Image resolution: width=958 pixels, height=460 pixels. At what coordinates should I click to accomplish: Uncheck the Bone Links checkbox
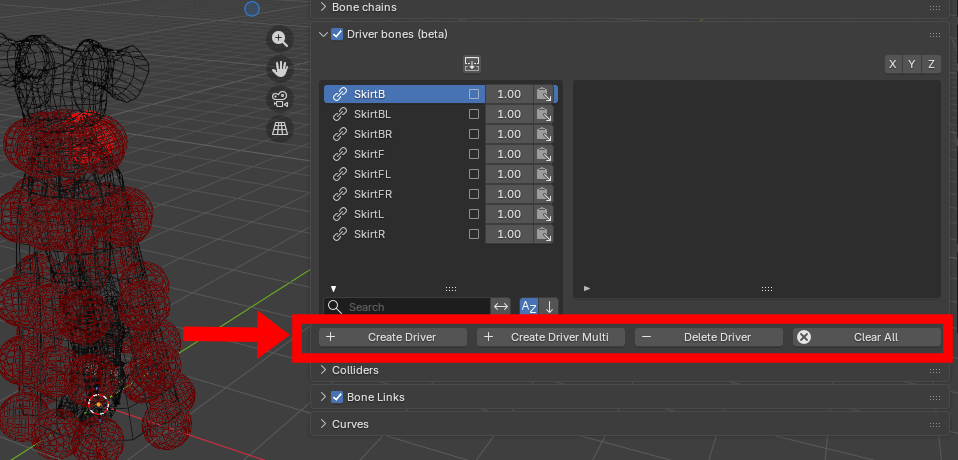[x=337, y=397]
